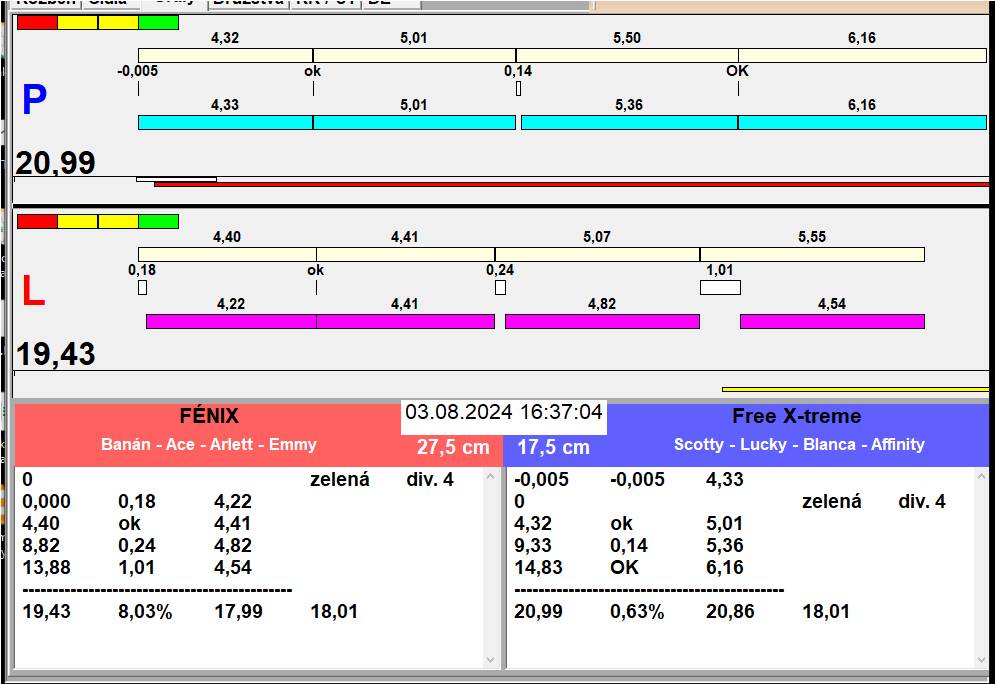
Task: Click the red start light in lane L
Action: [x=37, y=221]
